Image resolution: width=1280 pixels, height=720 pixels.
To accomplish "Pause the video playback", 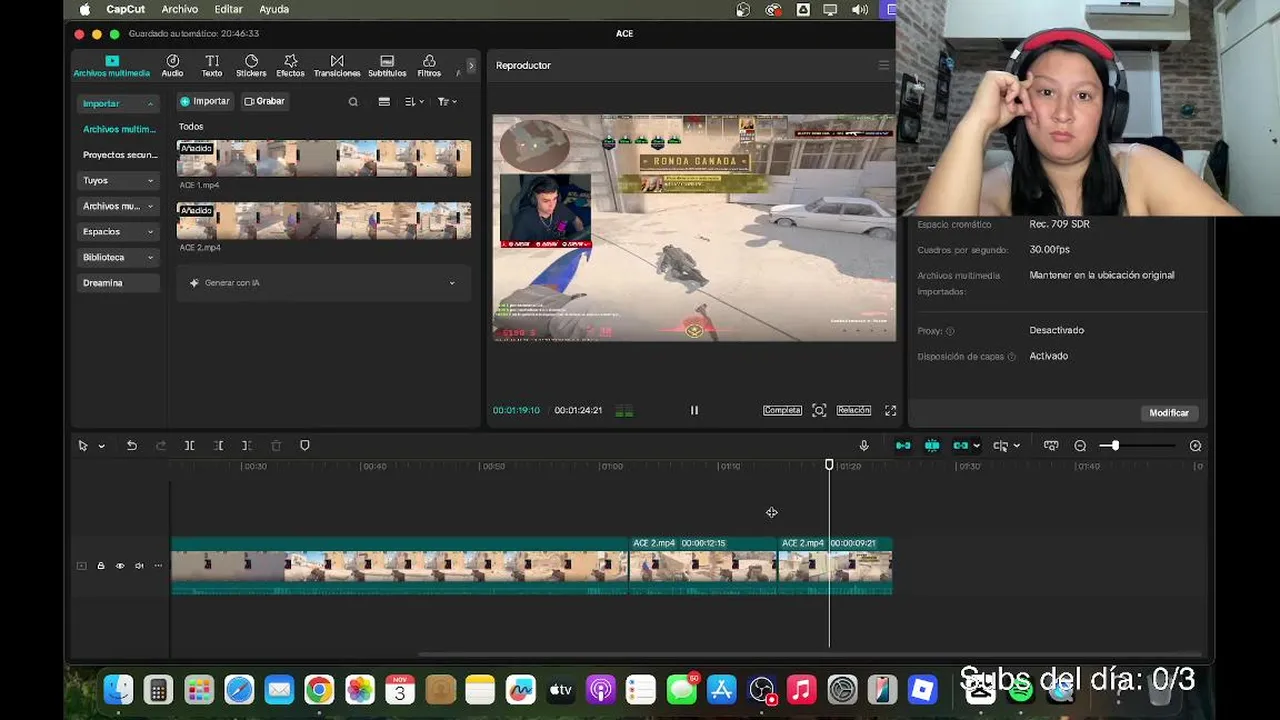I will pos(694,410).
